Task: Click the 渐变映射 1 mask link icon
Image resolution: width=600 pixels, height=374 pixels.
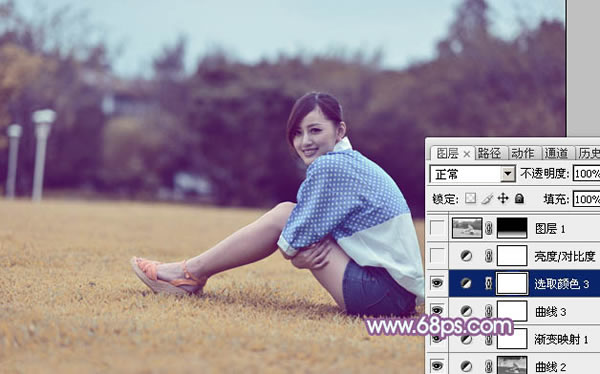Action: pos(489,339)
